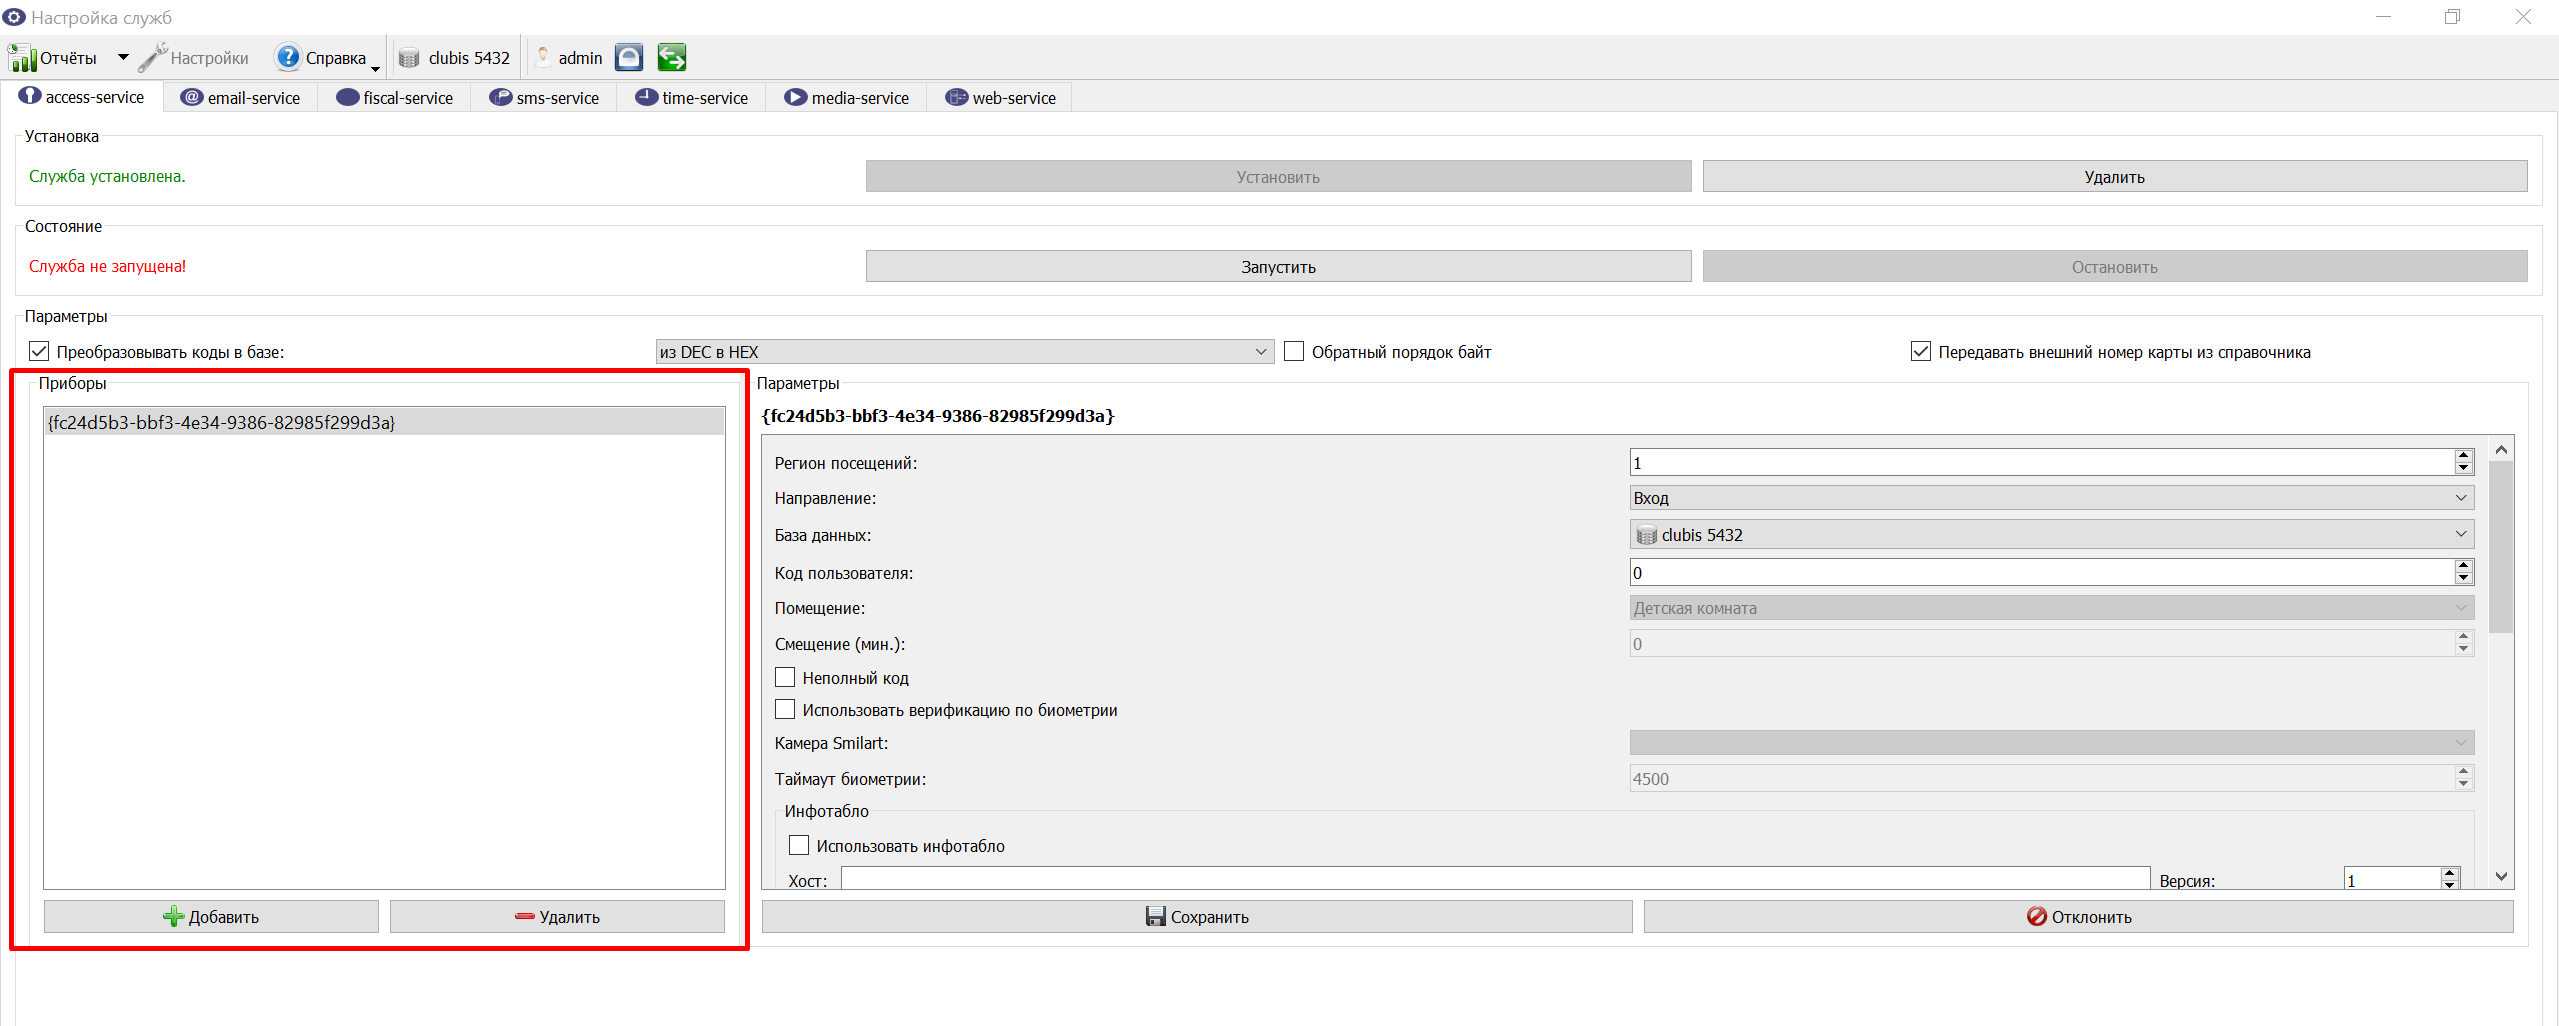Open the Справка help menu
Screen dimensions: 2559x1026
[x=320, y=58]
